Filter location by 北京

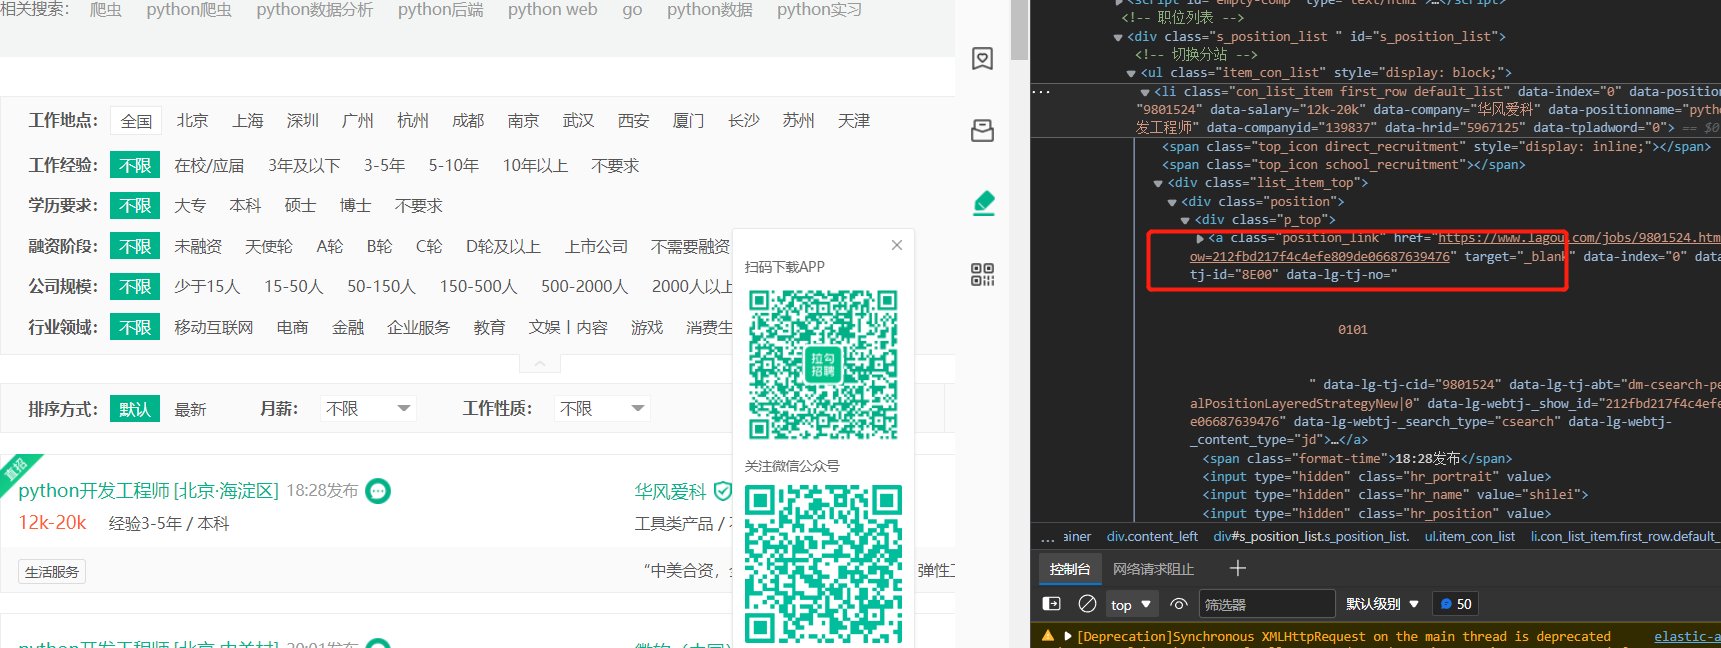click(x=192, y=121)
